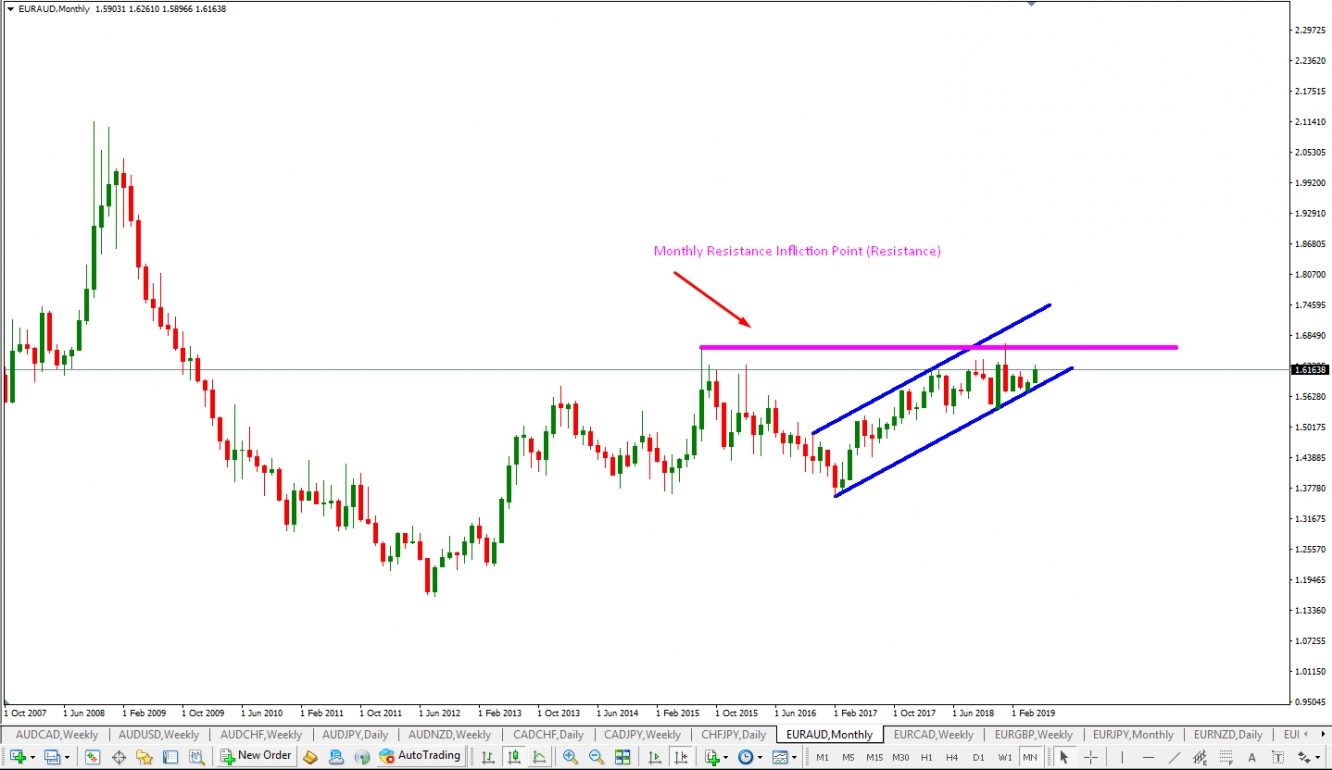Viewport: 1332px width, 770px height.
Task: Zoom in on the chart with the magnifier plus
Action: [570, 757]
